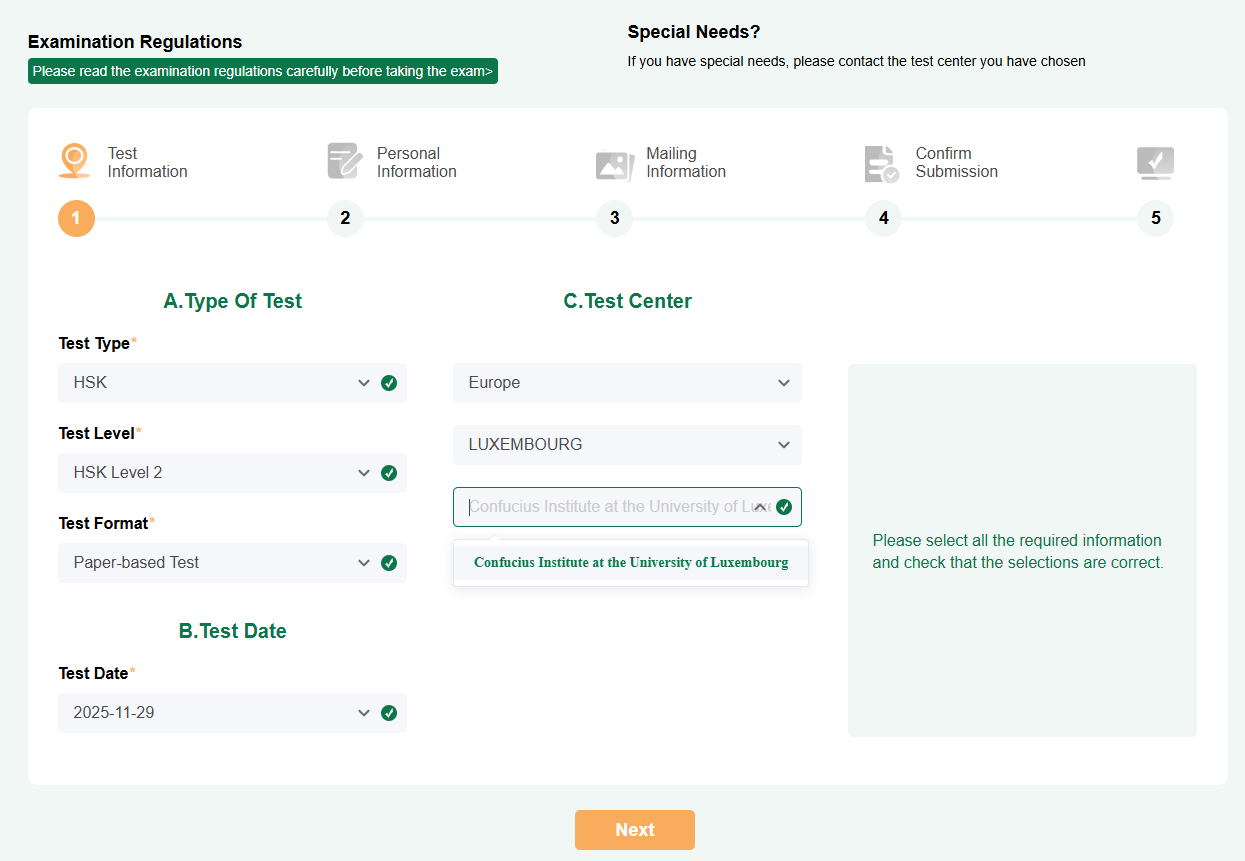Click the Personal Information pencil document icon
Image resolution: width=1245 pixels, height=861 pixels.
pyautogui.click(x=344, y=161)
